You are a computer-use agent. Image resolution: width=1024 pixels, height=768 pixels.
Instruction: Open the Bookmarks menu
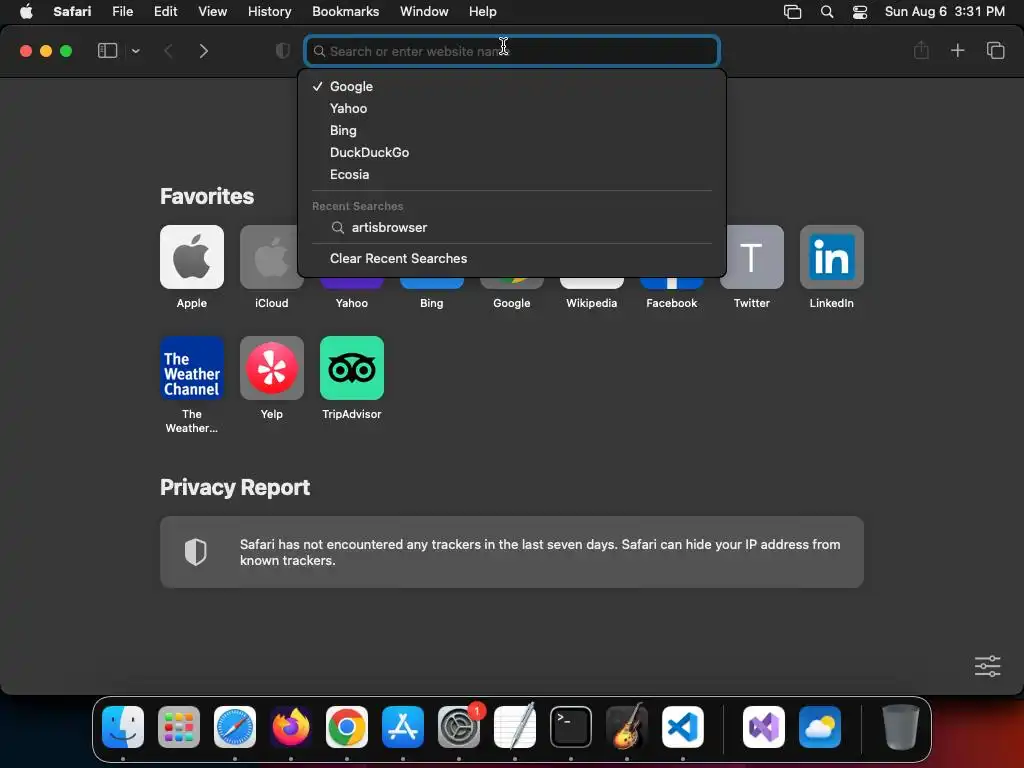[345, 12]
